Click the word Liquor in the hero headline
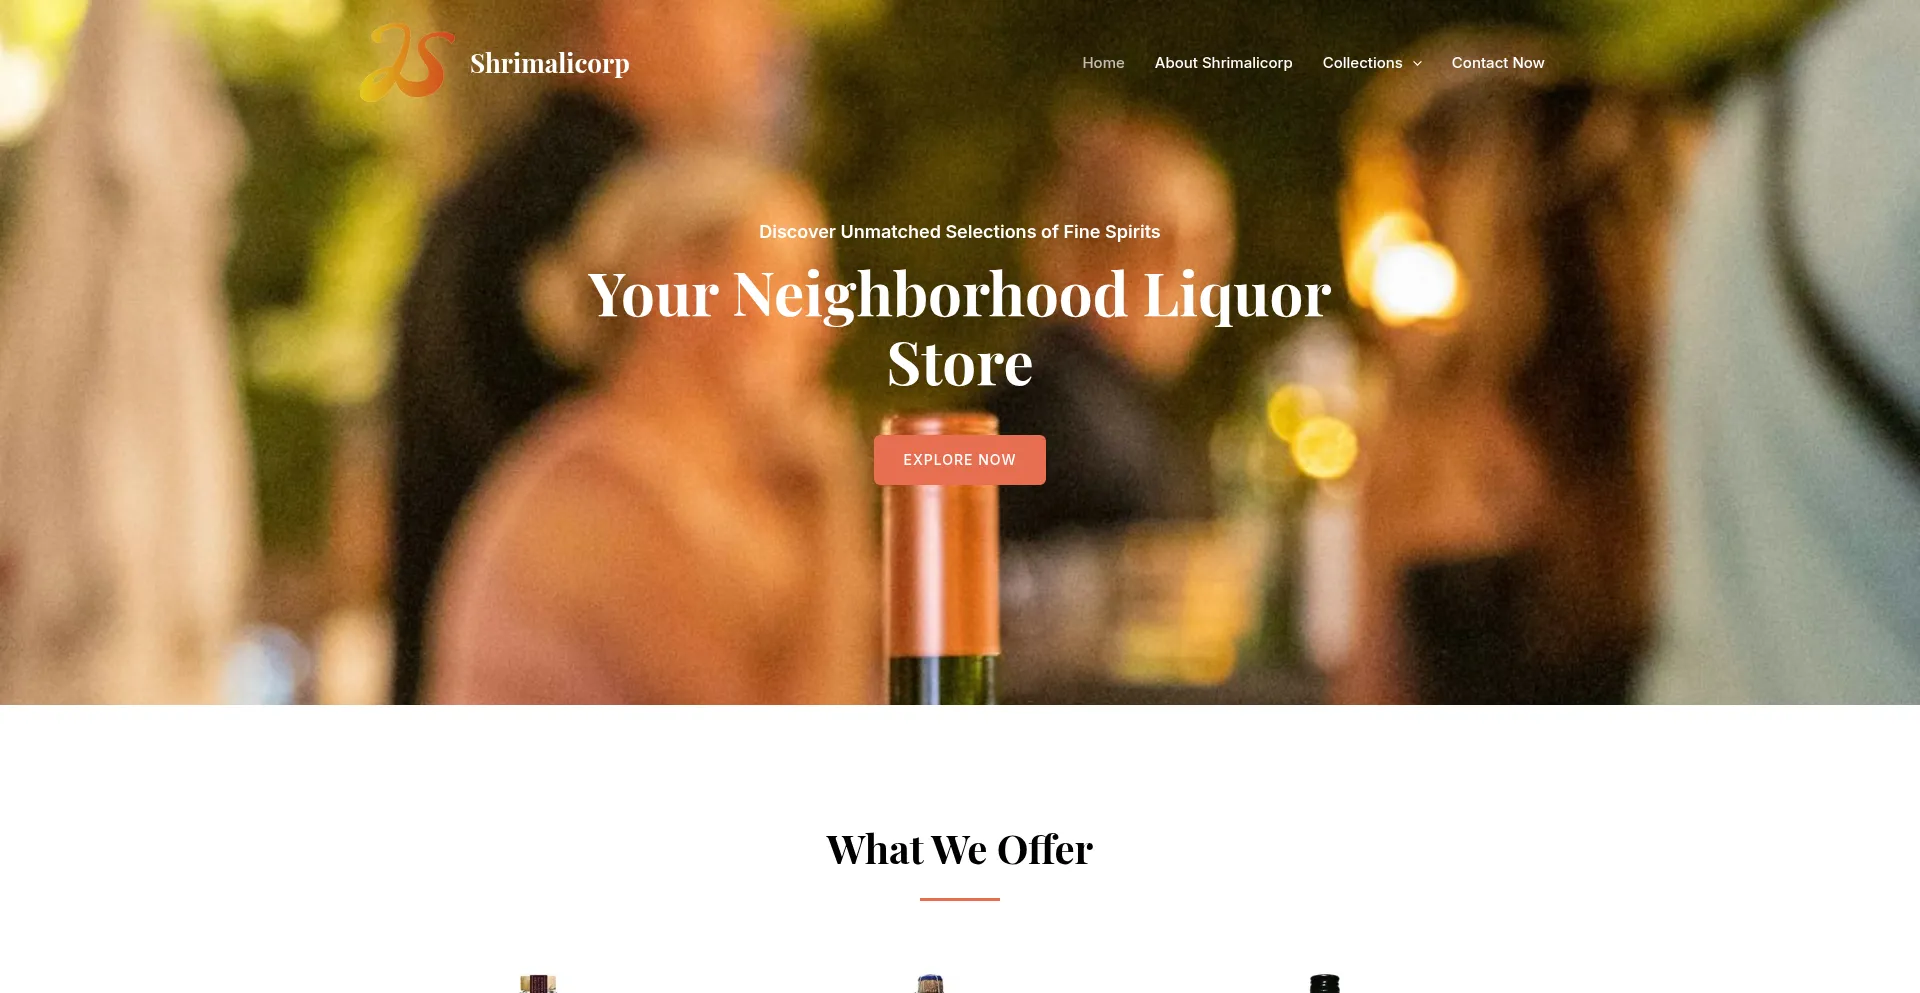Image resolution: width=1920 pixels, height=993 pixels. point(1237,296)
